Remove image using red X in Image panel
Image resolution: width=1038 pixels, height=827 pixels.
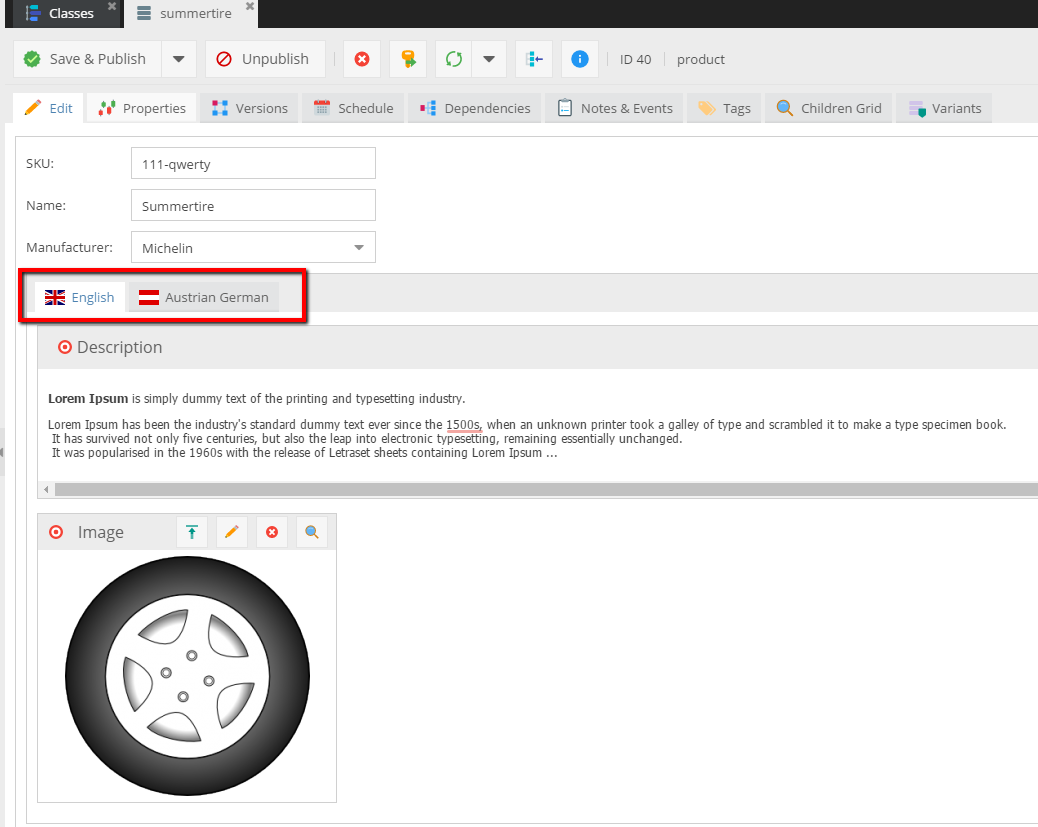(x=272, y=532)
